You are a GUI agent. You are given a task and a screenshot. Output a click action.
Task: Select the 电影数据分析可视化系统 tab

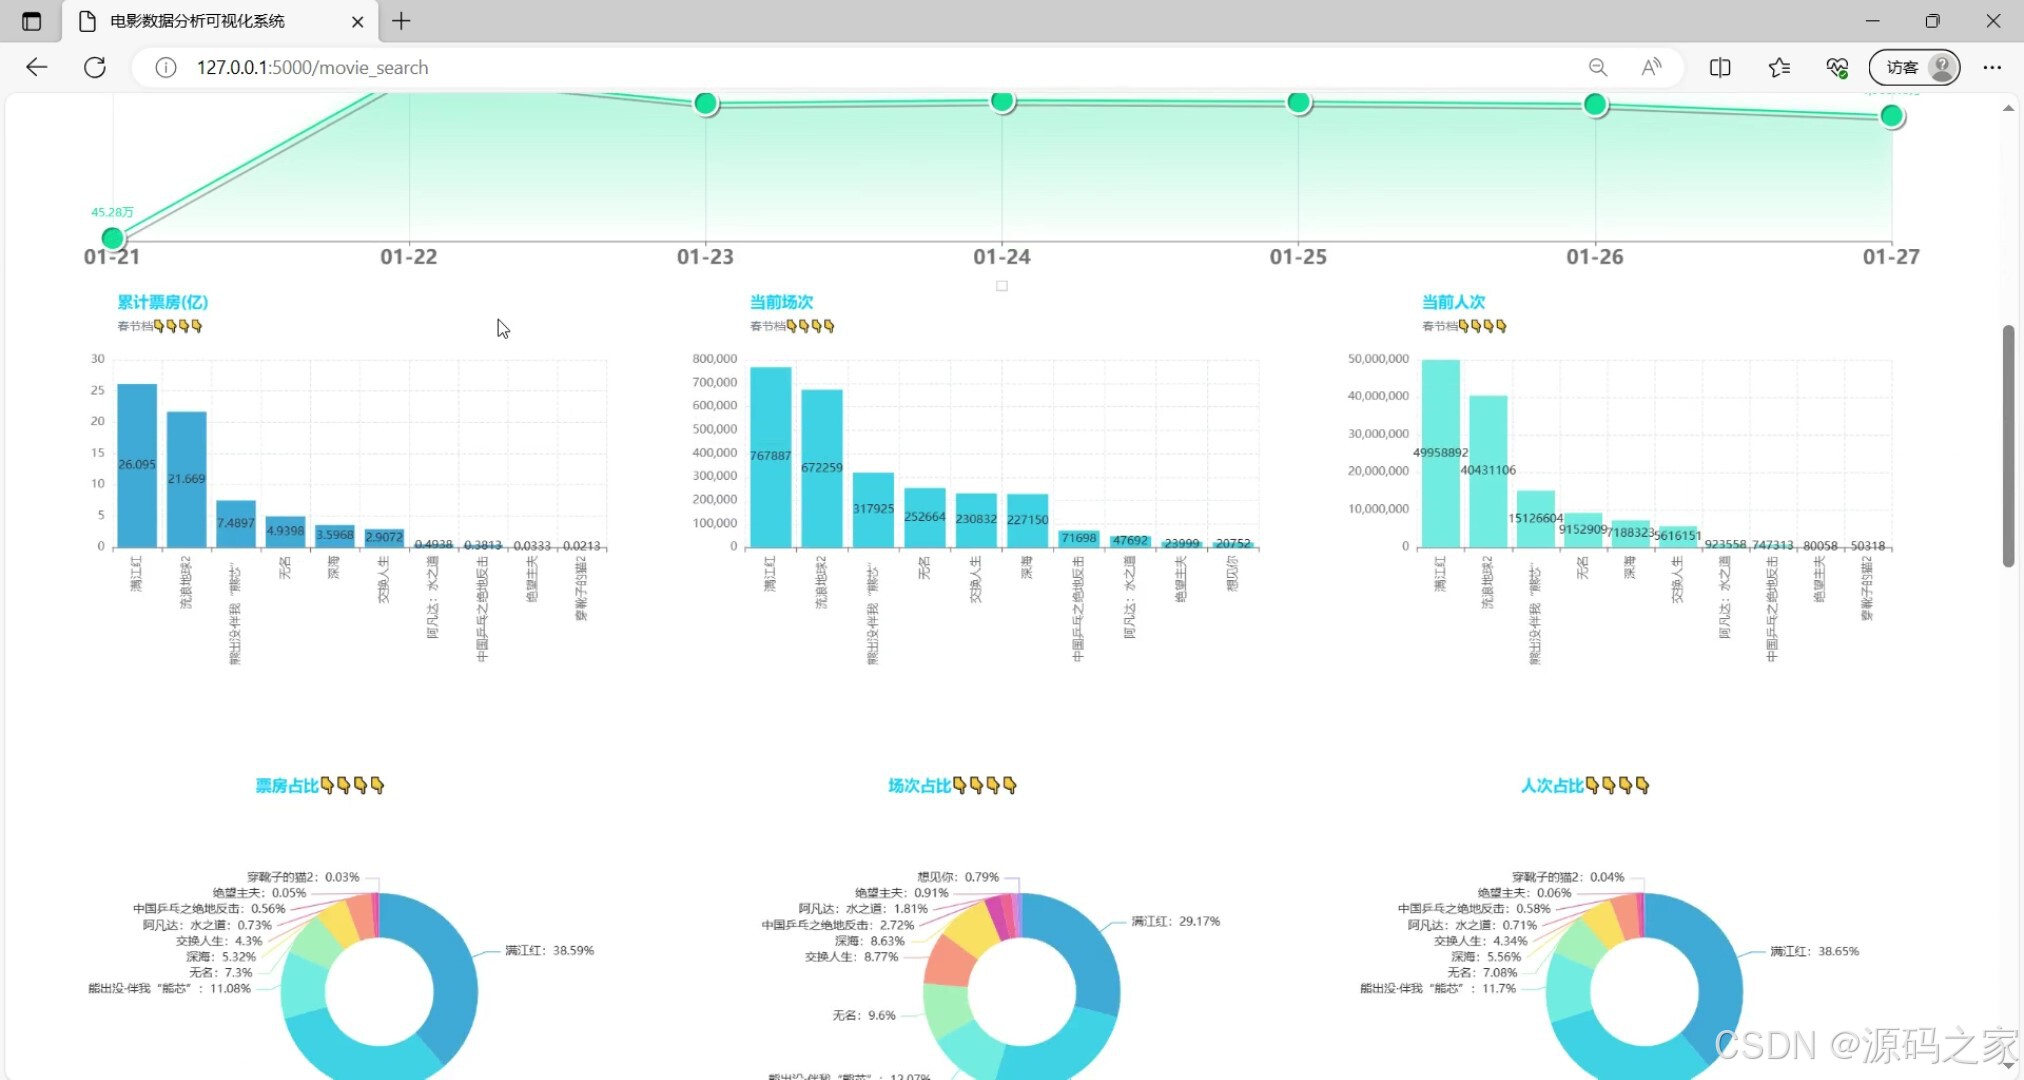(197, 21)
